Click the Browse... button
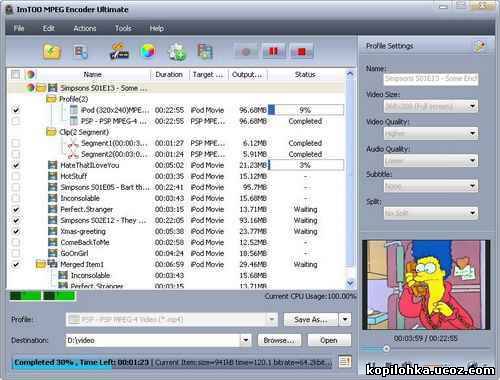 click(279, 340)
